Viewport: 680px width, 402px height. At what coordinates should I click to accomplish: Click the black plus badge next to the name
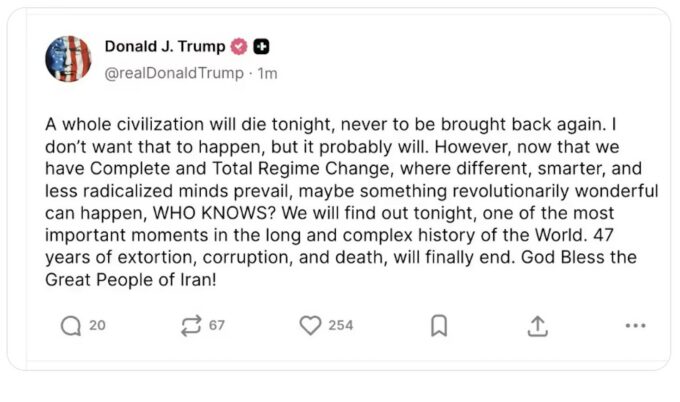[x=262, y=47]
